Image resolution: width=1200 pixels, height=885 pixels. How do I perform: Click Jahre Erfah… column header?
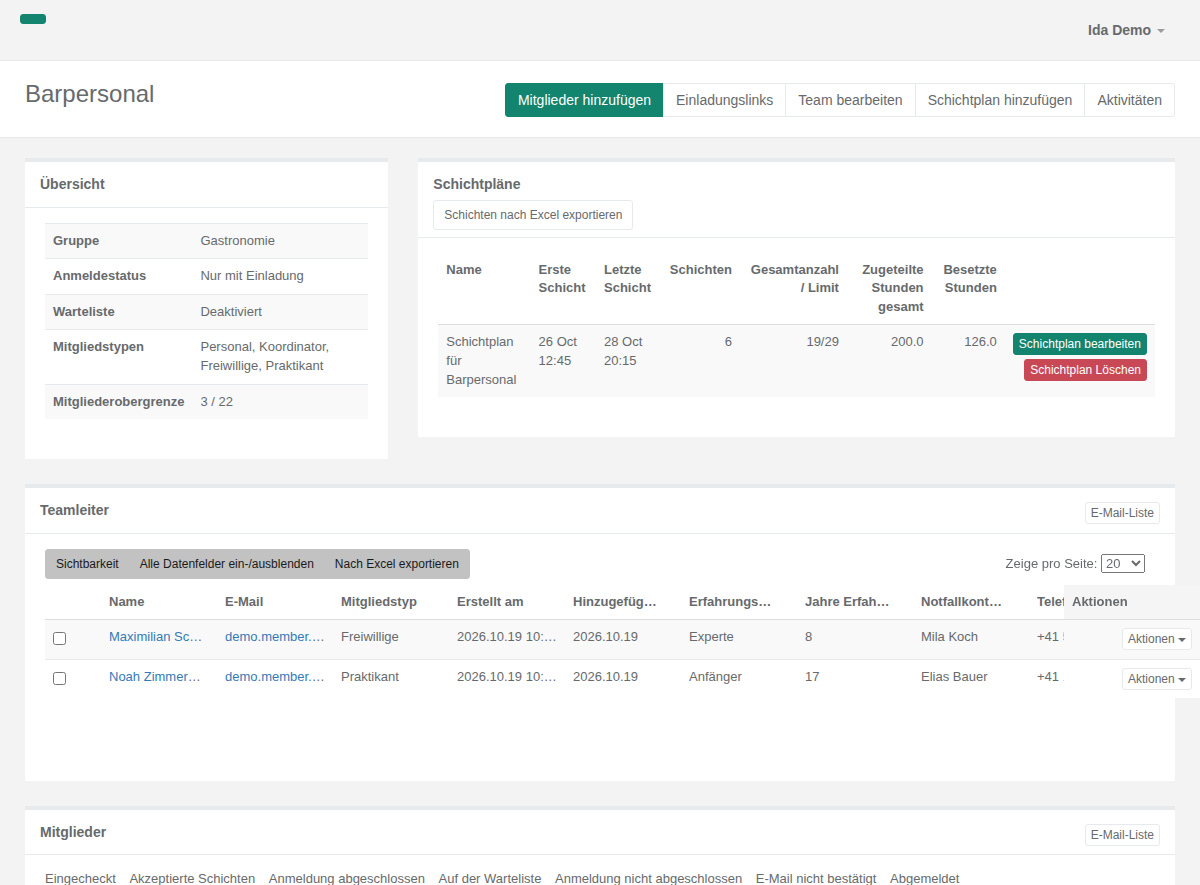847,602
